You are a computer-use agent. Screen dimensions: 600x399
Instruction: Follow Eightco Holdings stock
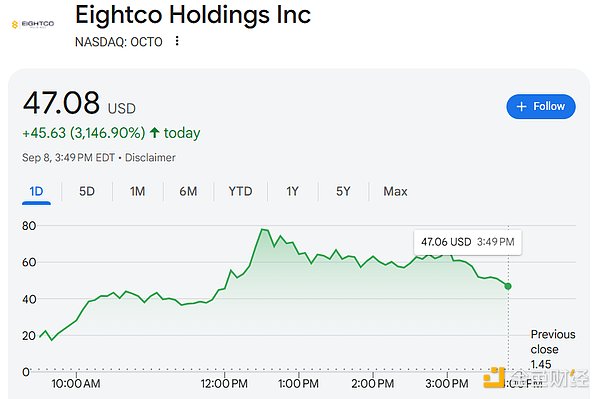pyautogui.click(x=541, y=106)
